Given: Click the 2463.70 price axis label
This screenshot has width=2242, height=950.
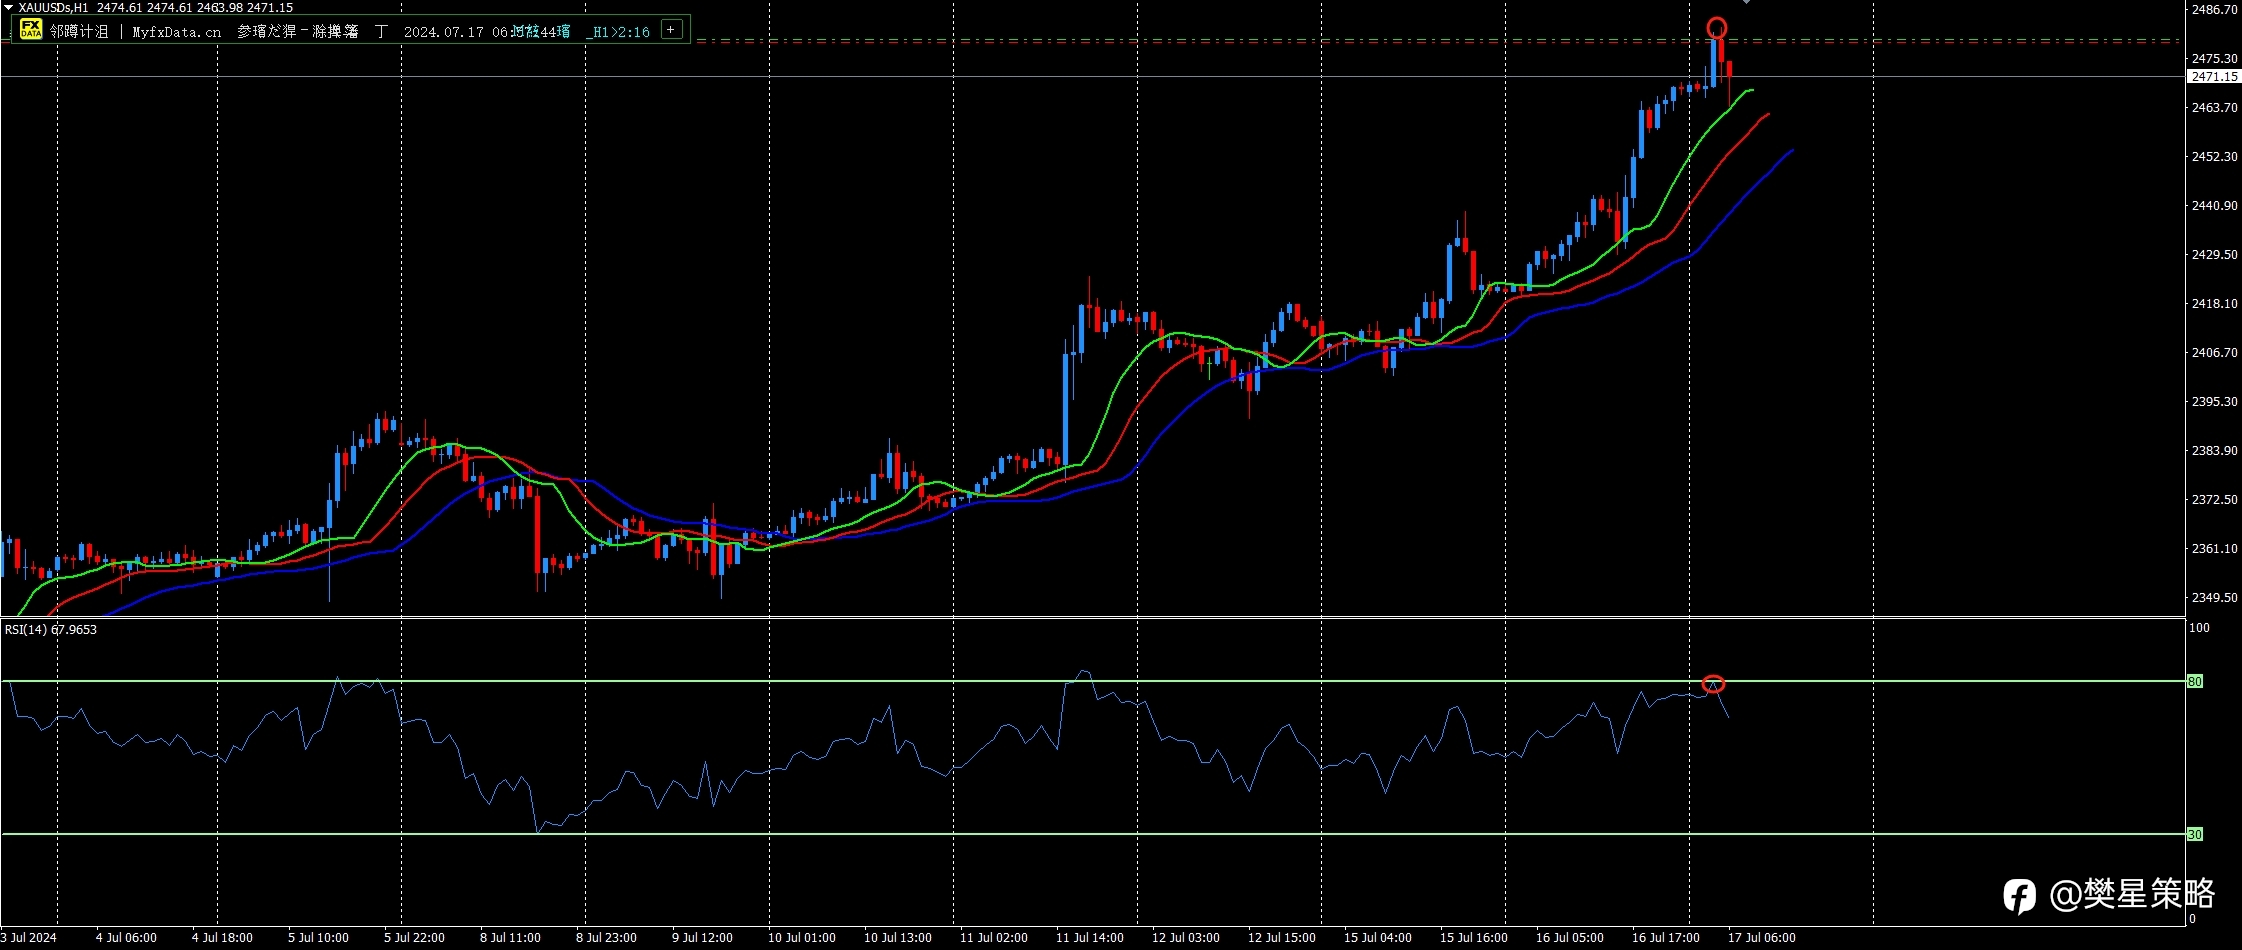Looking at the screenshot, I should pos(2214,108).
